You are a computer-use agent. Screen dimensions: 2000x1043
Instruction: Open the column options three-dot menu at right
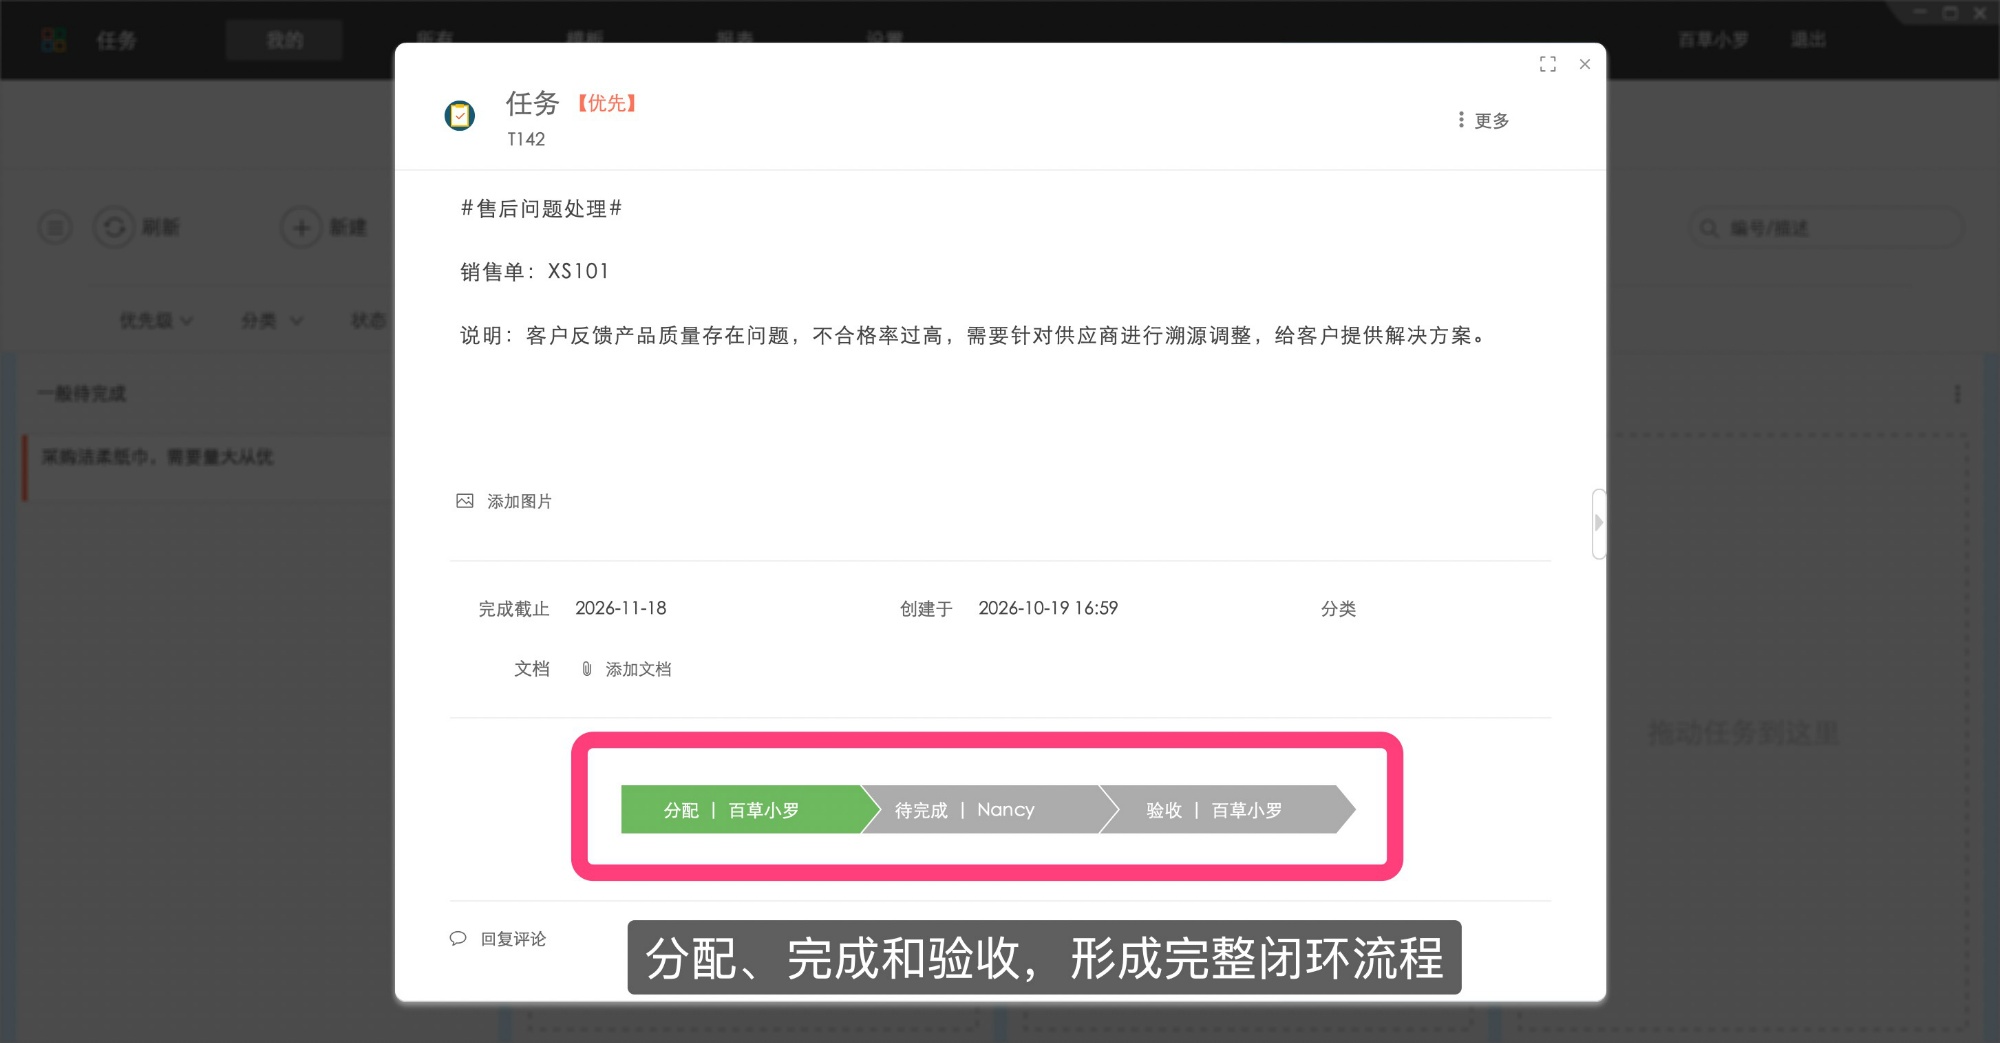pyautogui.click(x=1957, y=394)
